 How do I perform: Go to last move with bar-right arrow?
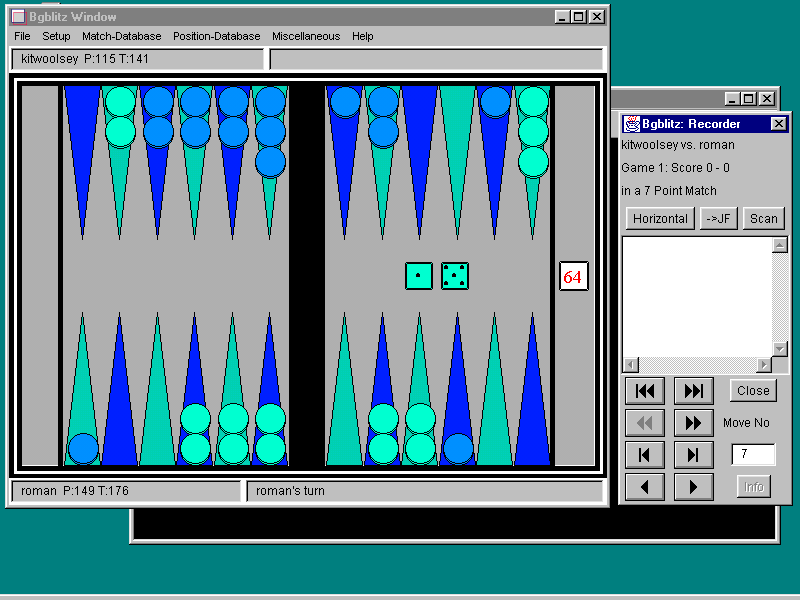point(693,455)
